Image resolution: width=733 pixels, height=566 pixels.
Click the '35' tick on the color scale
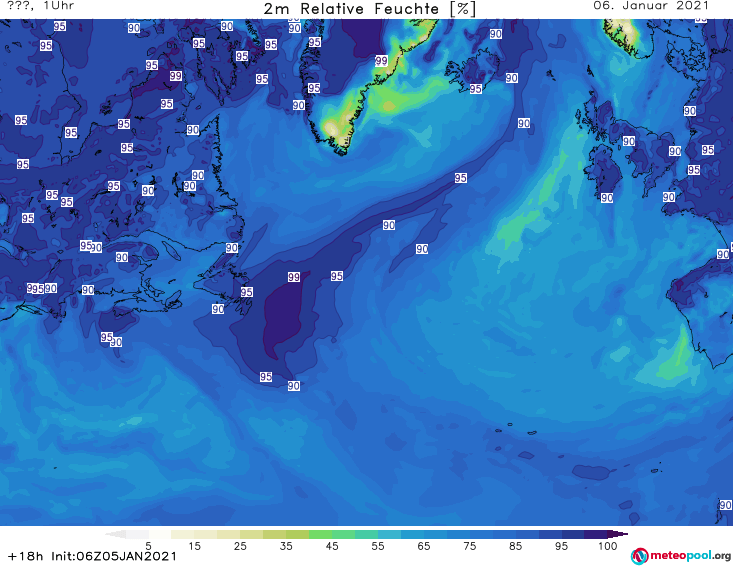click(286, 546)
